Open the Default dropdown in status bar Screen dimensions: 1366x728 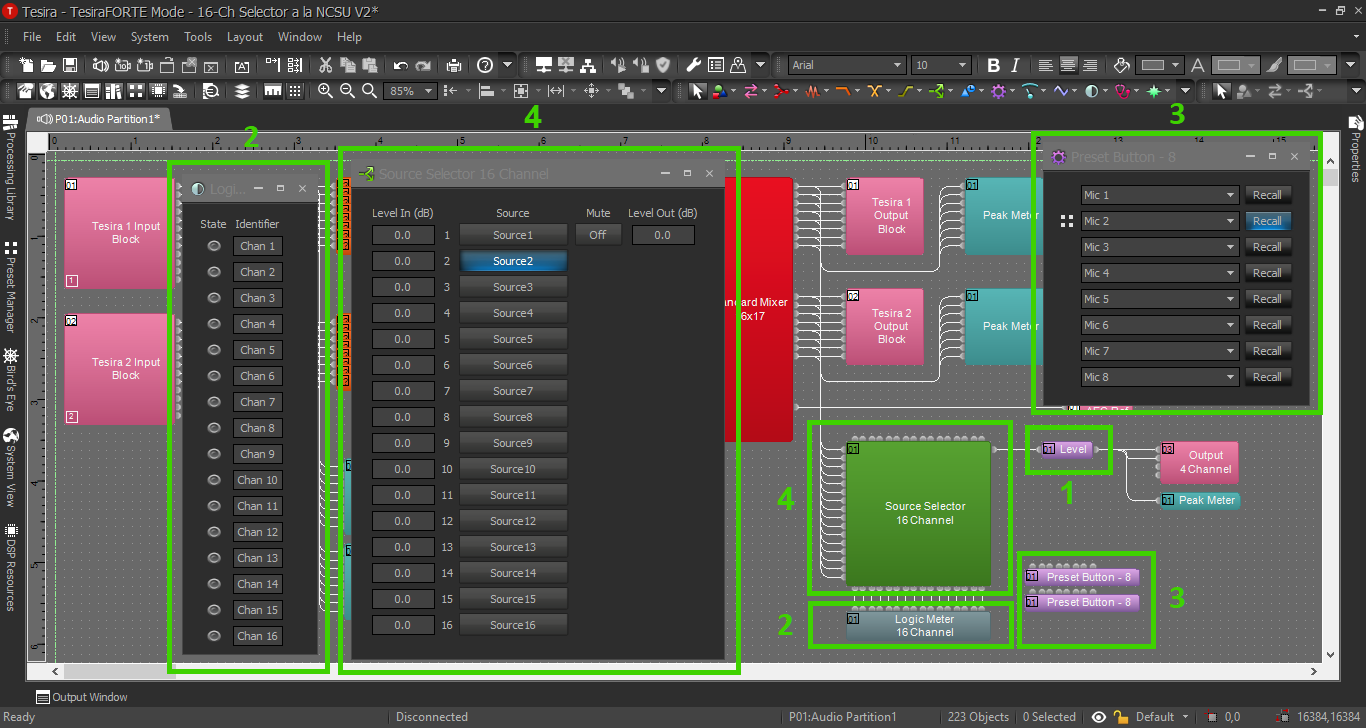1163,717
